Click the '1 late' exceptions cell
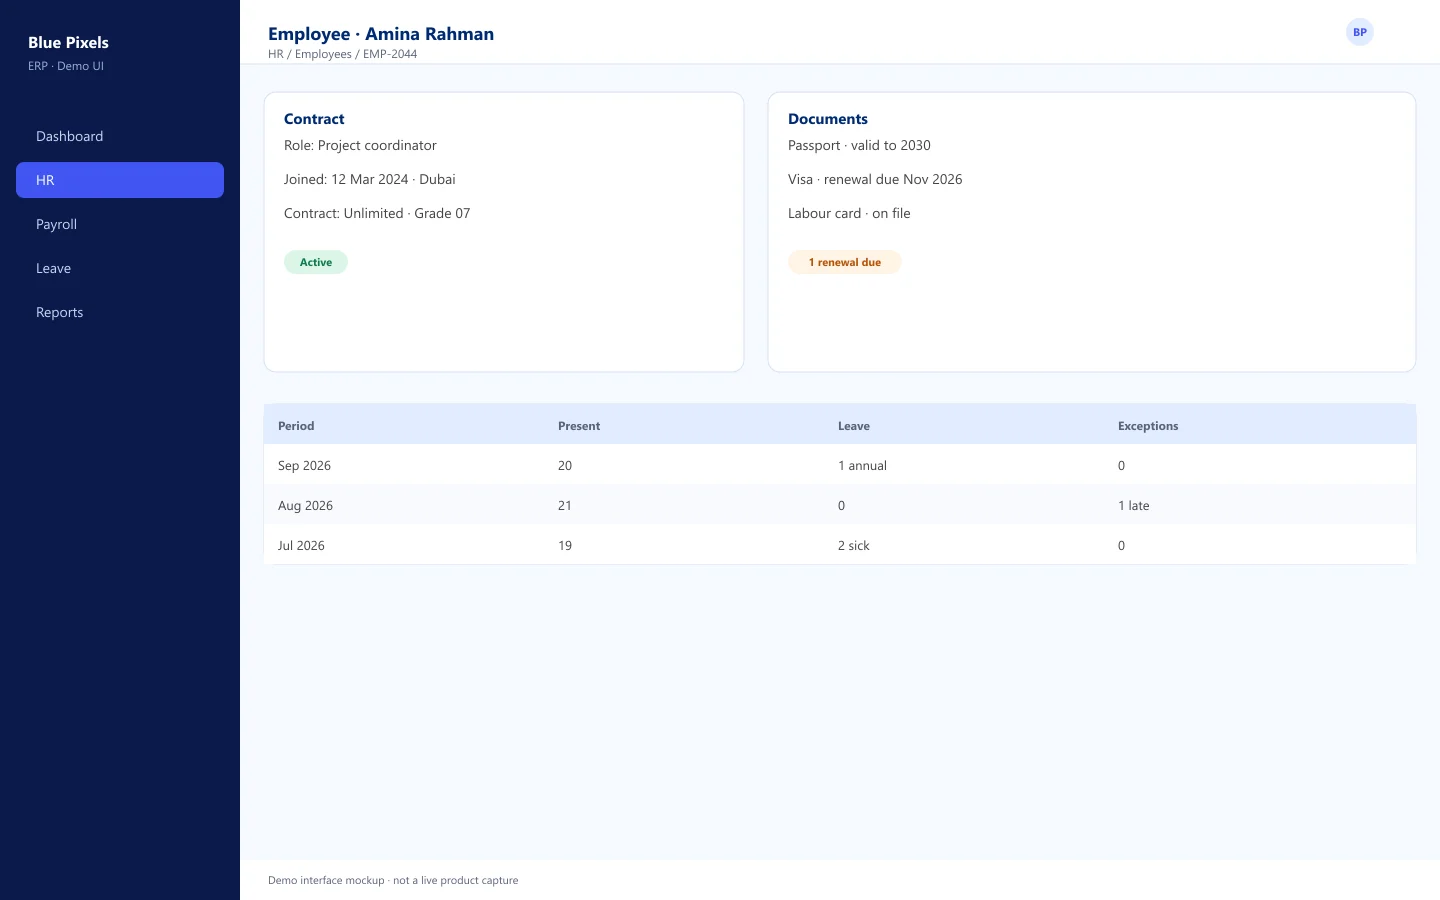The width and height of the screenshot is (1440, 900). 1134,506
